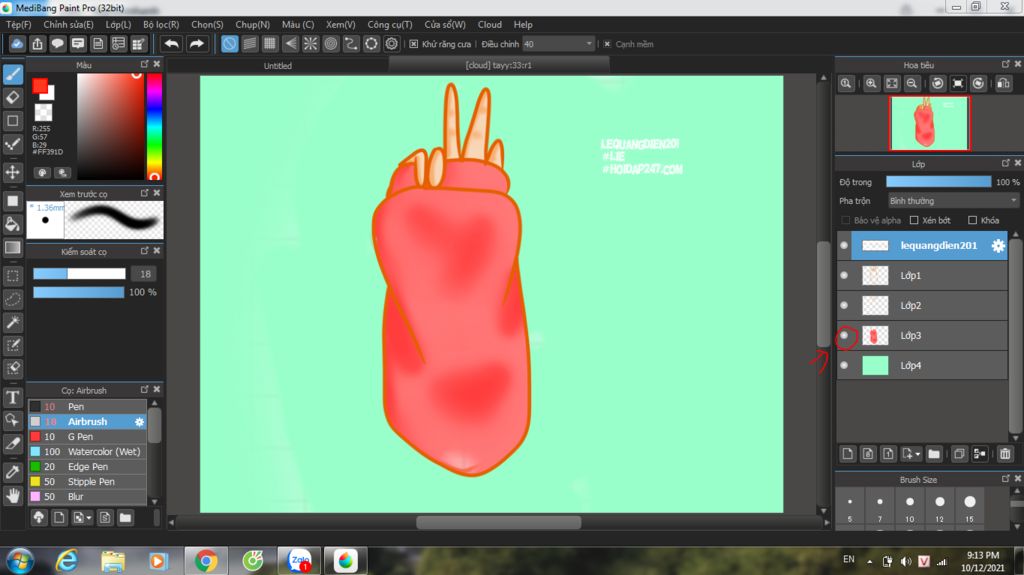Add a layer folder
Viewport: 1024px width, 575px height.
[934, 453]
